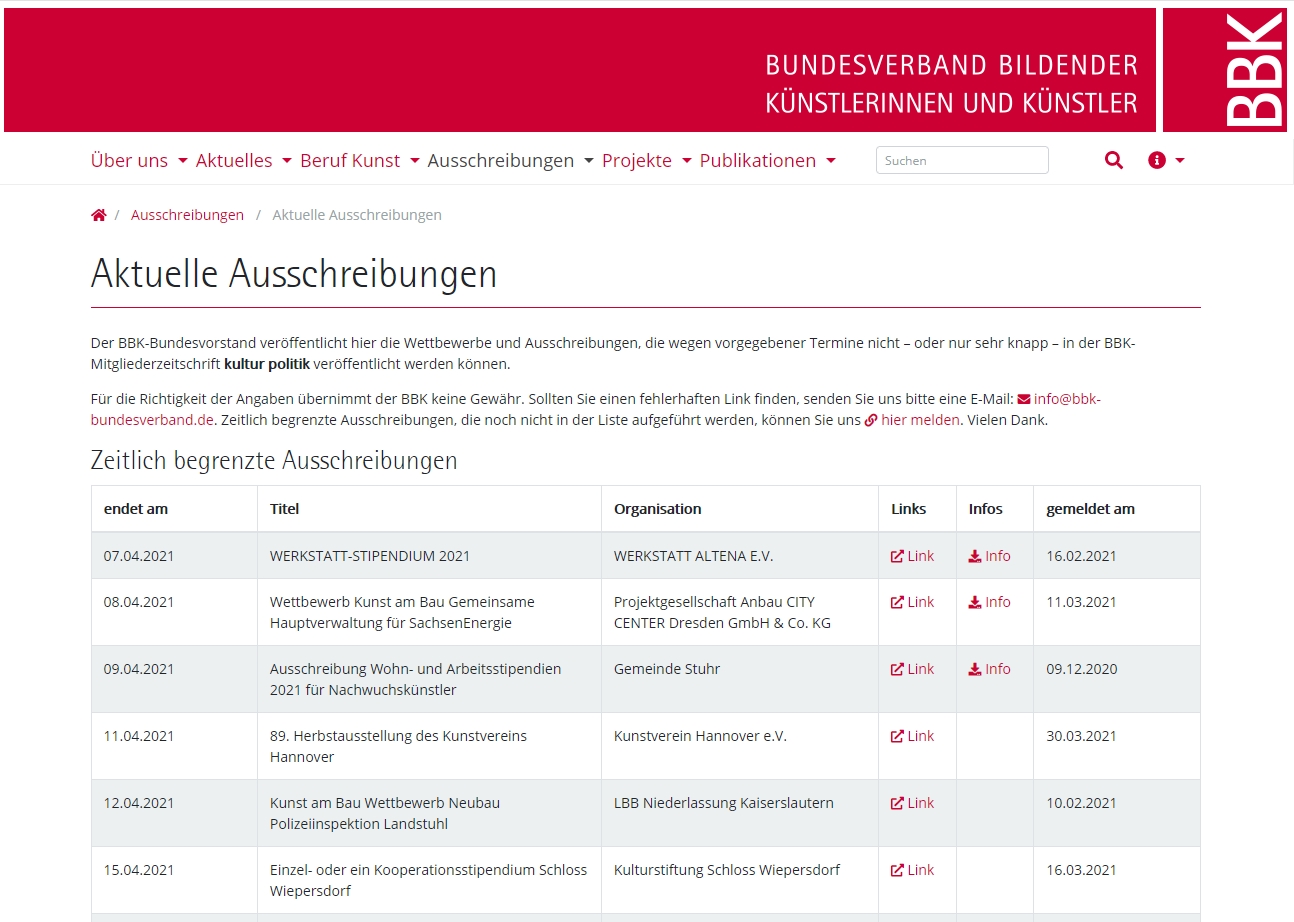
Task: Focus the Suchen search field
Action: pyautogui.click(x=962, y=160)
